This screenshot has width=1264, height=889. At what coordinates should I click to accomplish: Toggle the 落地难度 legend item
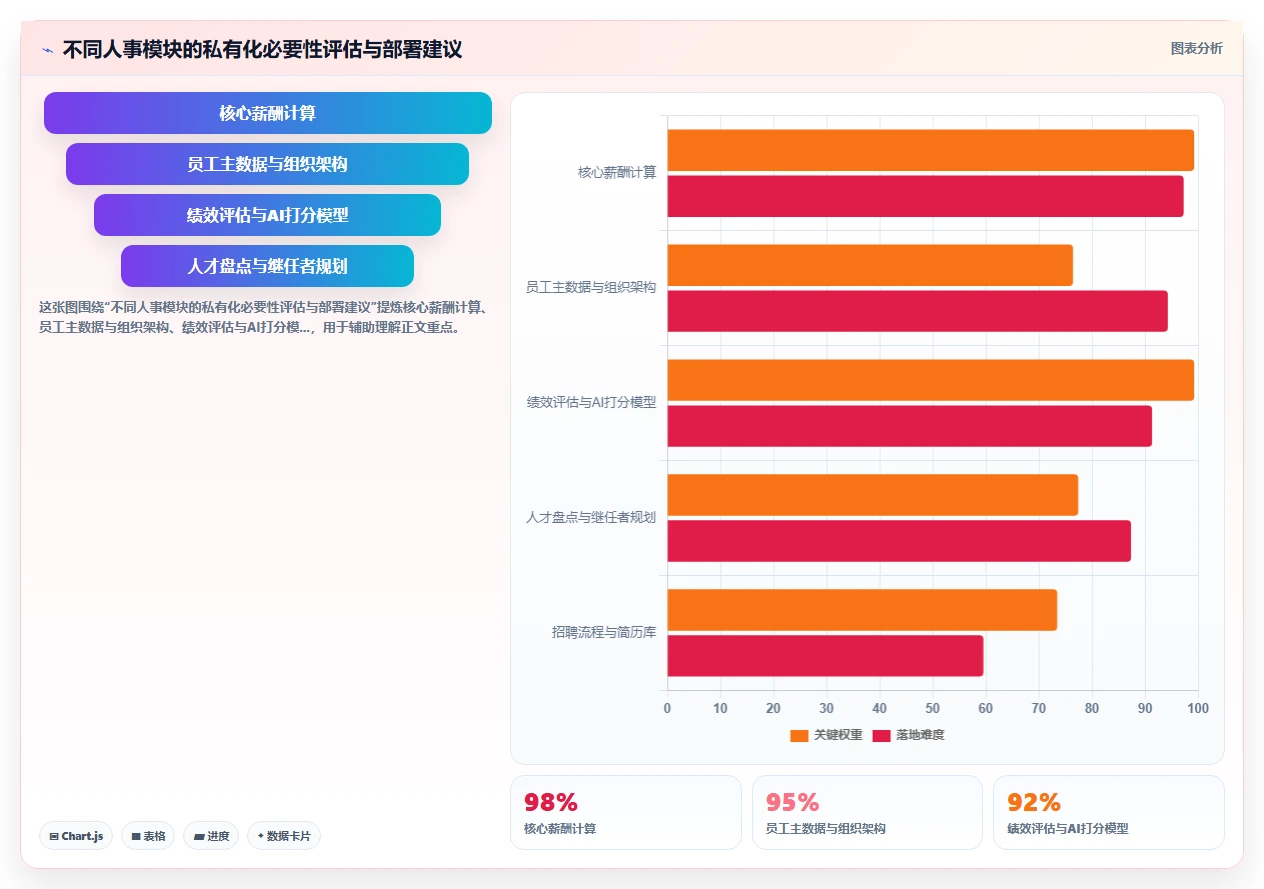908,735
